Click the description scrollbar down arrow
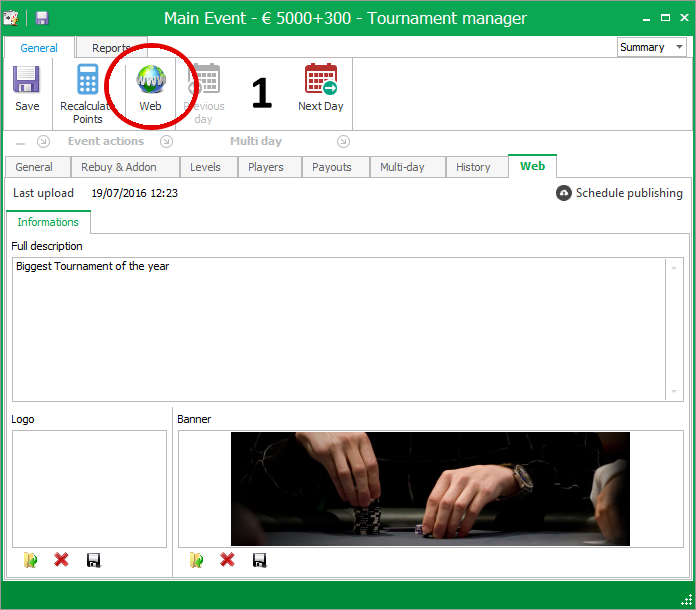This screenshot has width=696, height=610. pyautogui.click(x=674, y=392)
